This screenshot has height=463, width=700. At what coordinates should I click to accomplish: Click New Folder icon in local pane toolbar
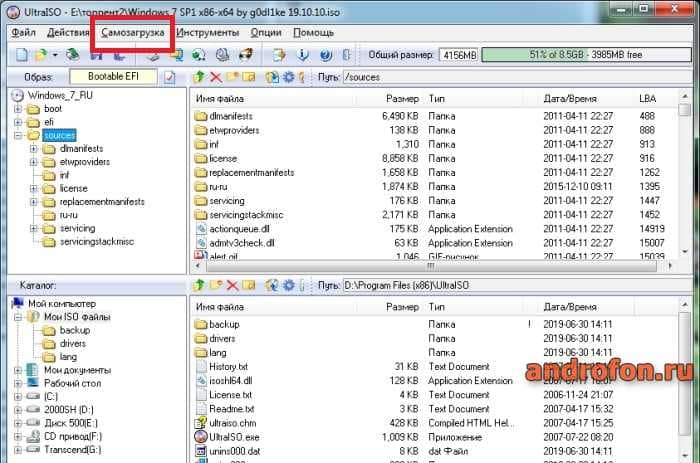216,285
